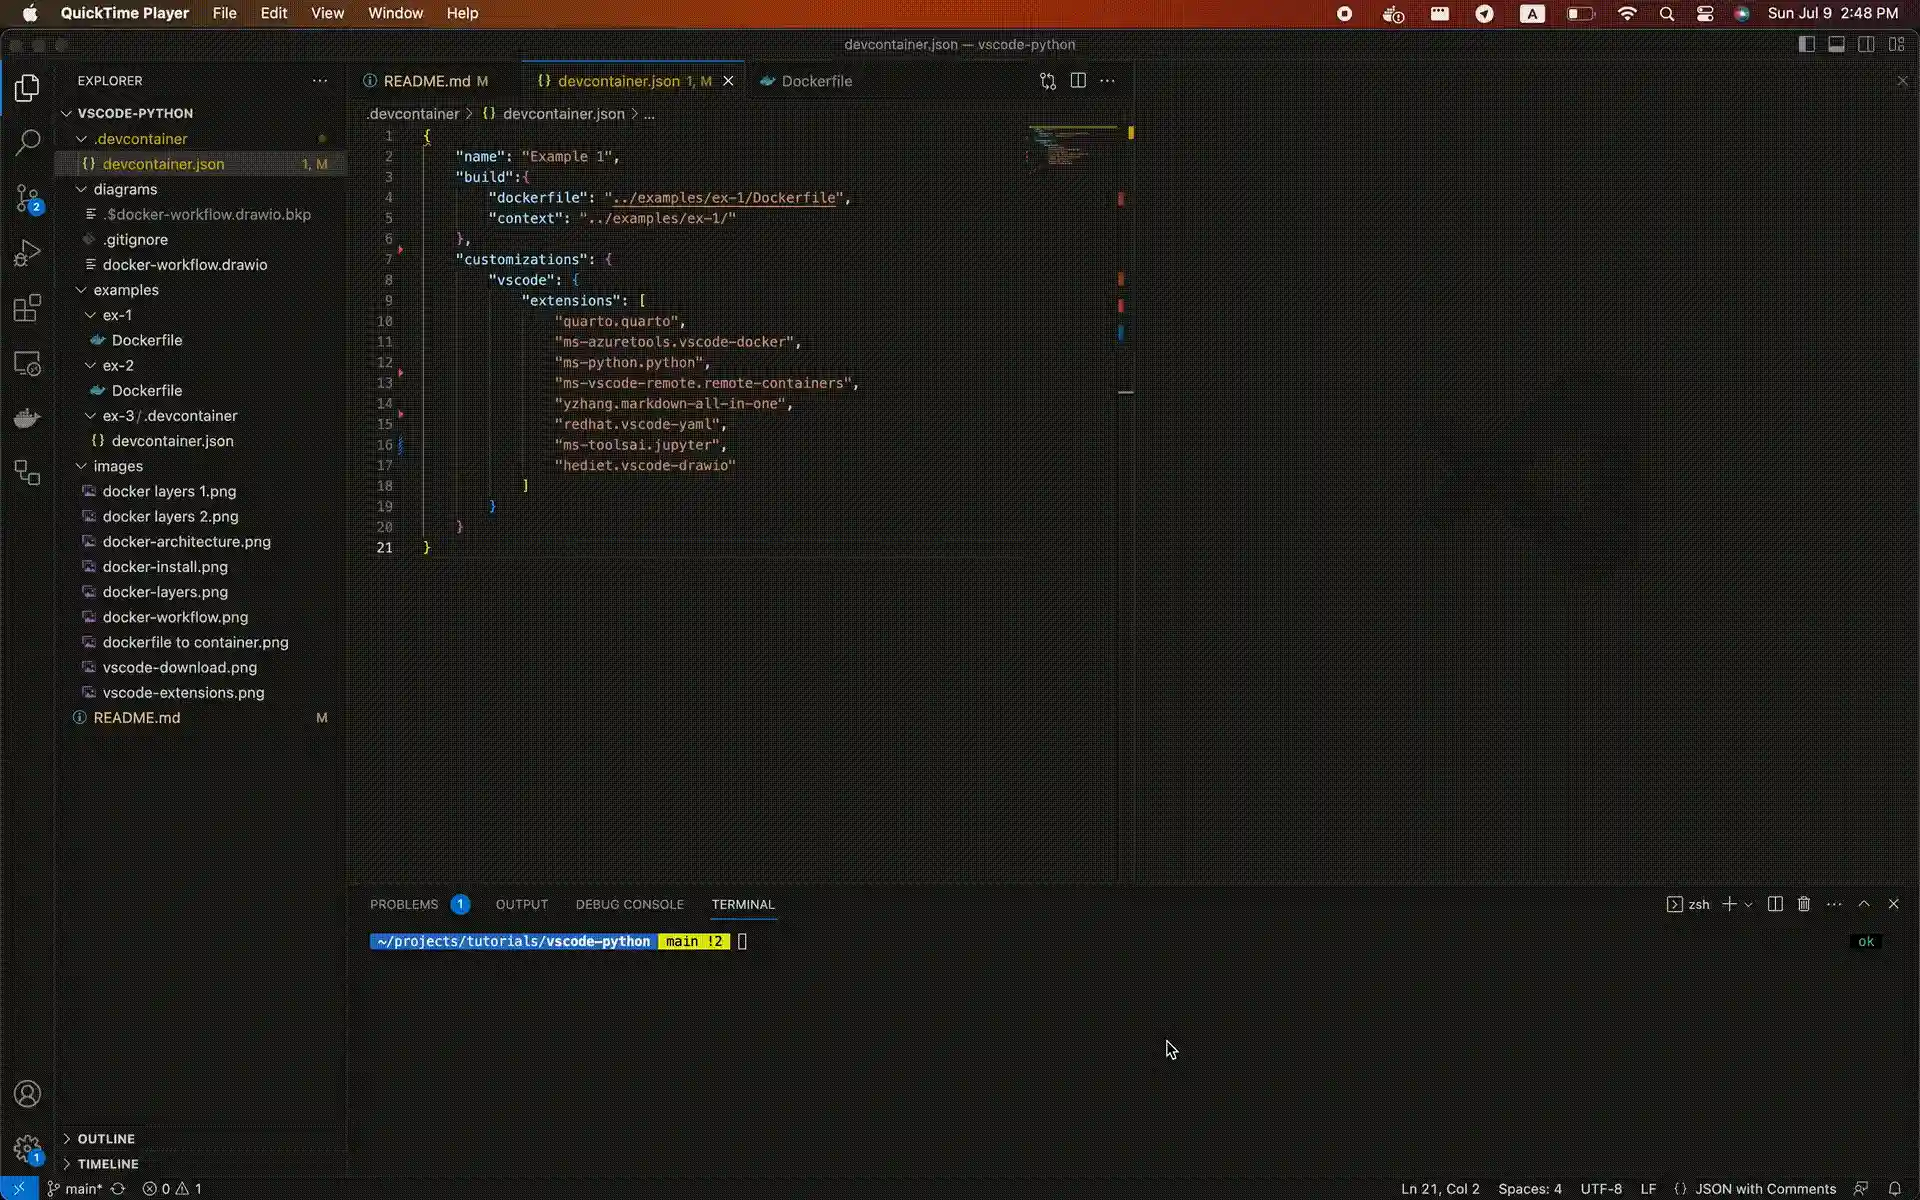Open Remote Explorer in activity bar

pyautogui.click(x=27, y=364)
